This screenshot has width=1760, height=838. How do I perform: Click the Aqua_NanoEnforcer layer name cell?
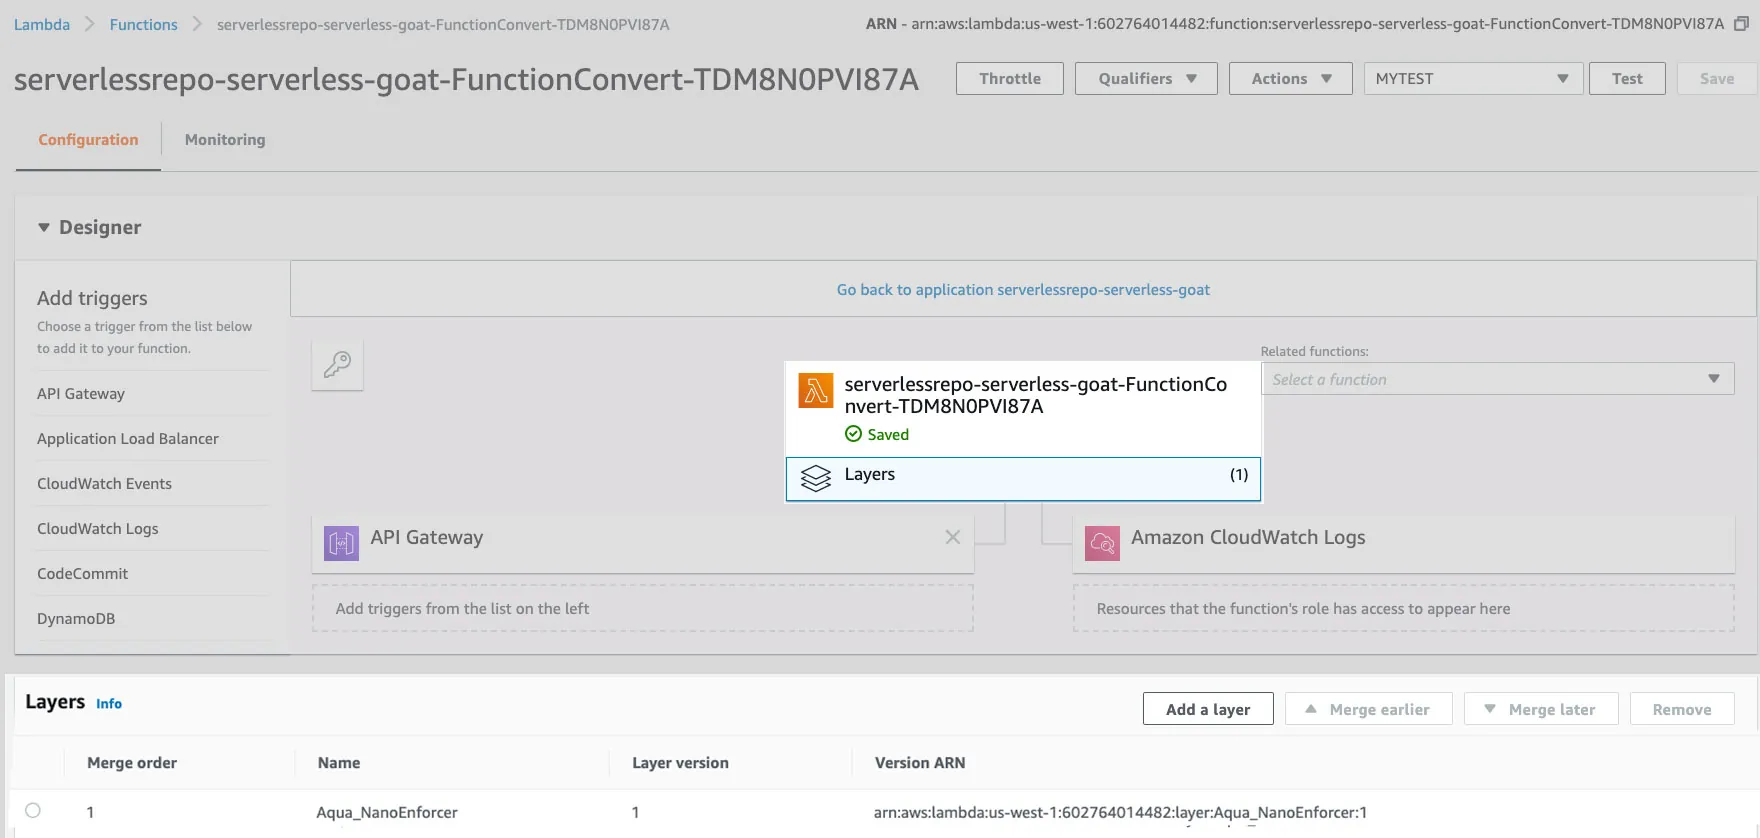387,812
